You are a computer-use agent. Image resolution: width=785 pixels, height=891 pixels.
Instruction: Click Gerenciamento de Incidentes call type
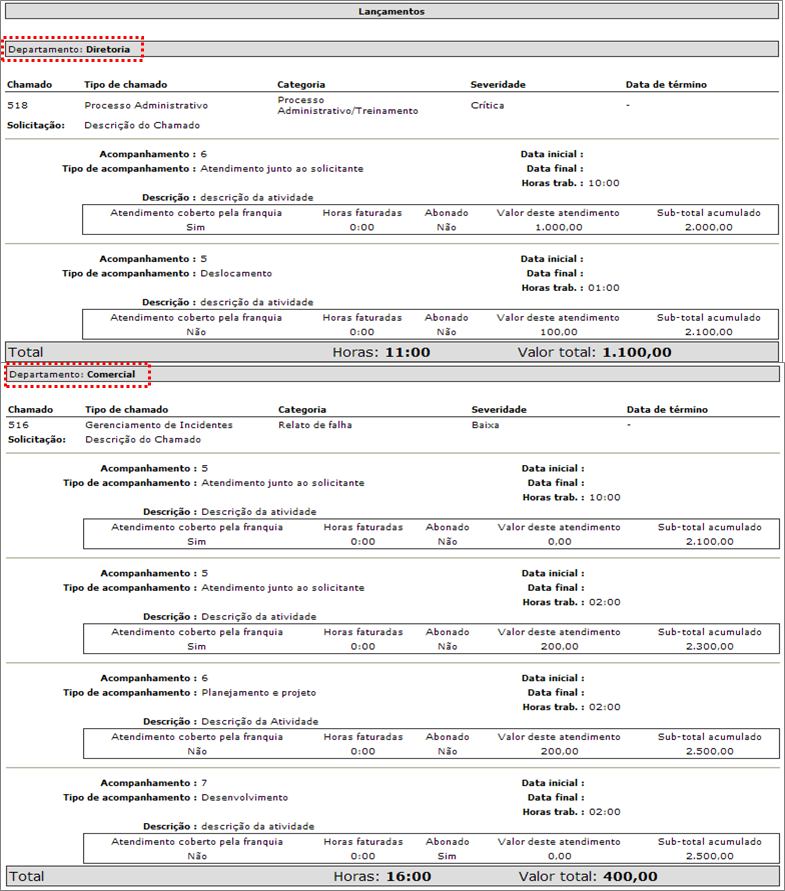pos(159,425)
